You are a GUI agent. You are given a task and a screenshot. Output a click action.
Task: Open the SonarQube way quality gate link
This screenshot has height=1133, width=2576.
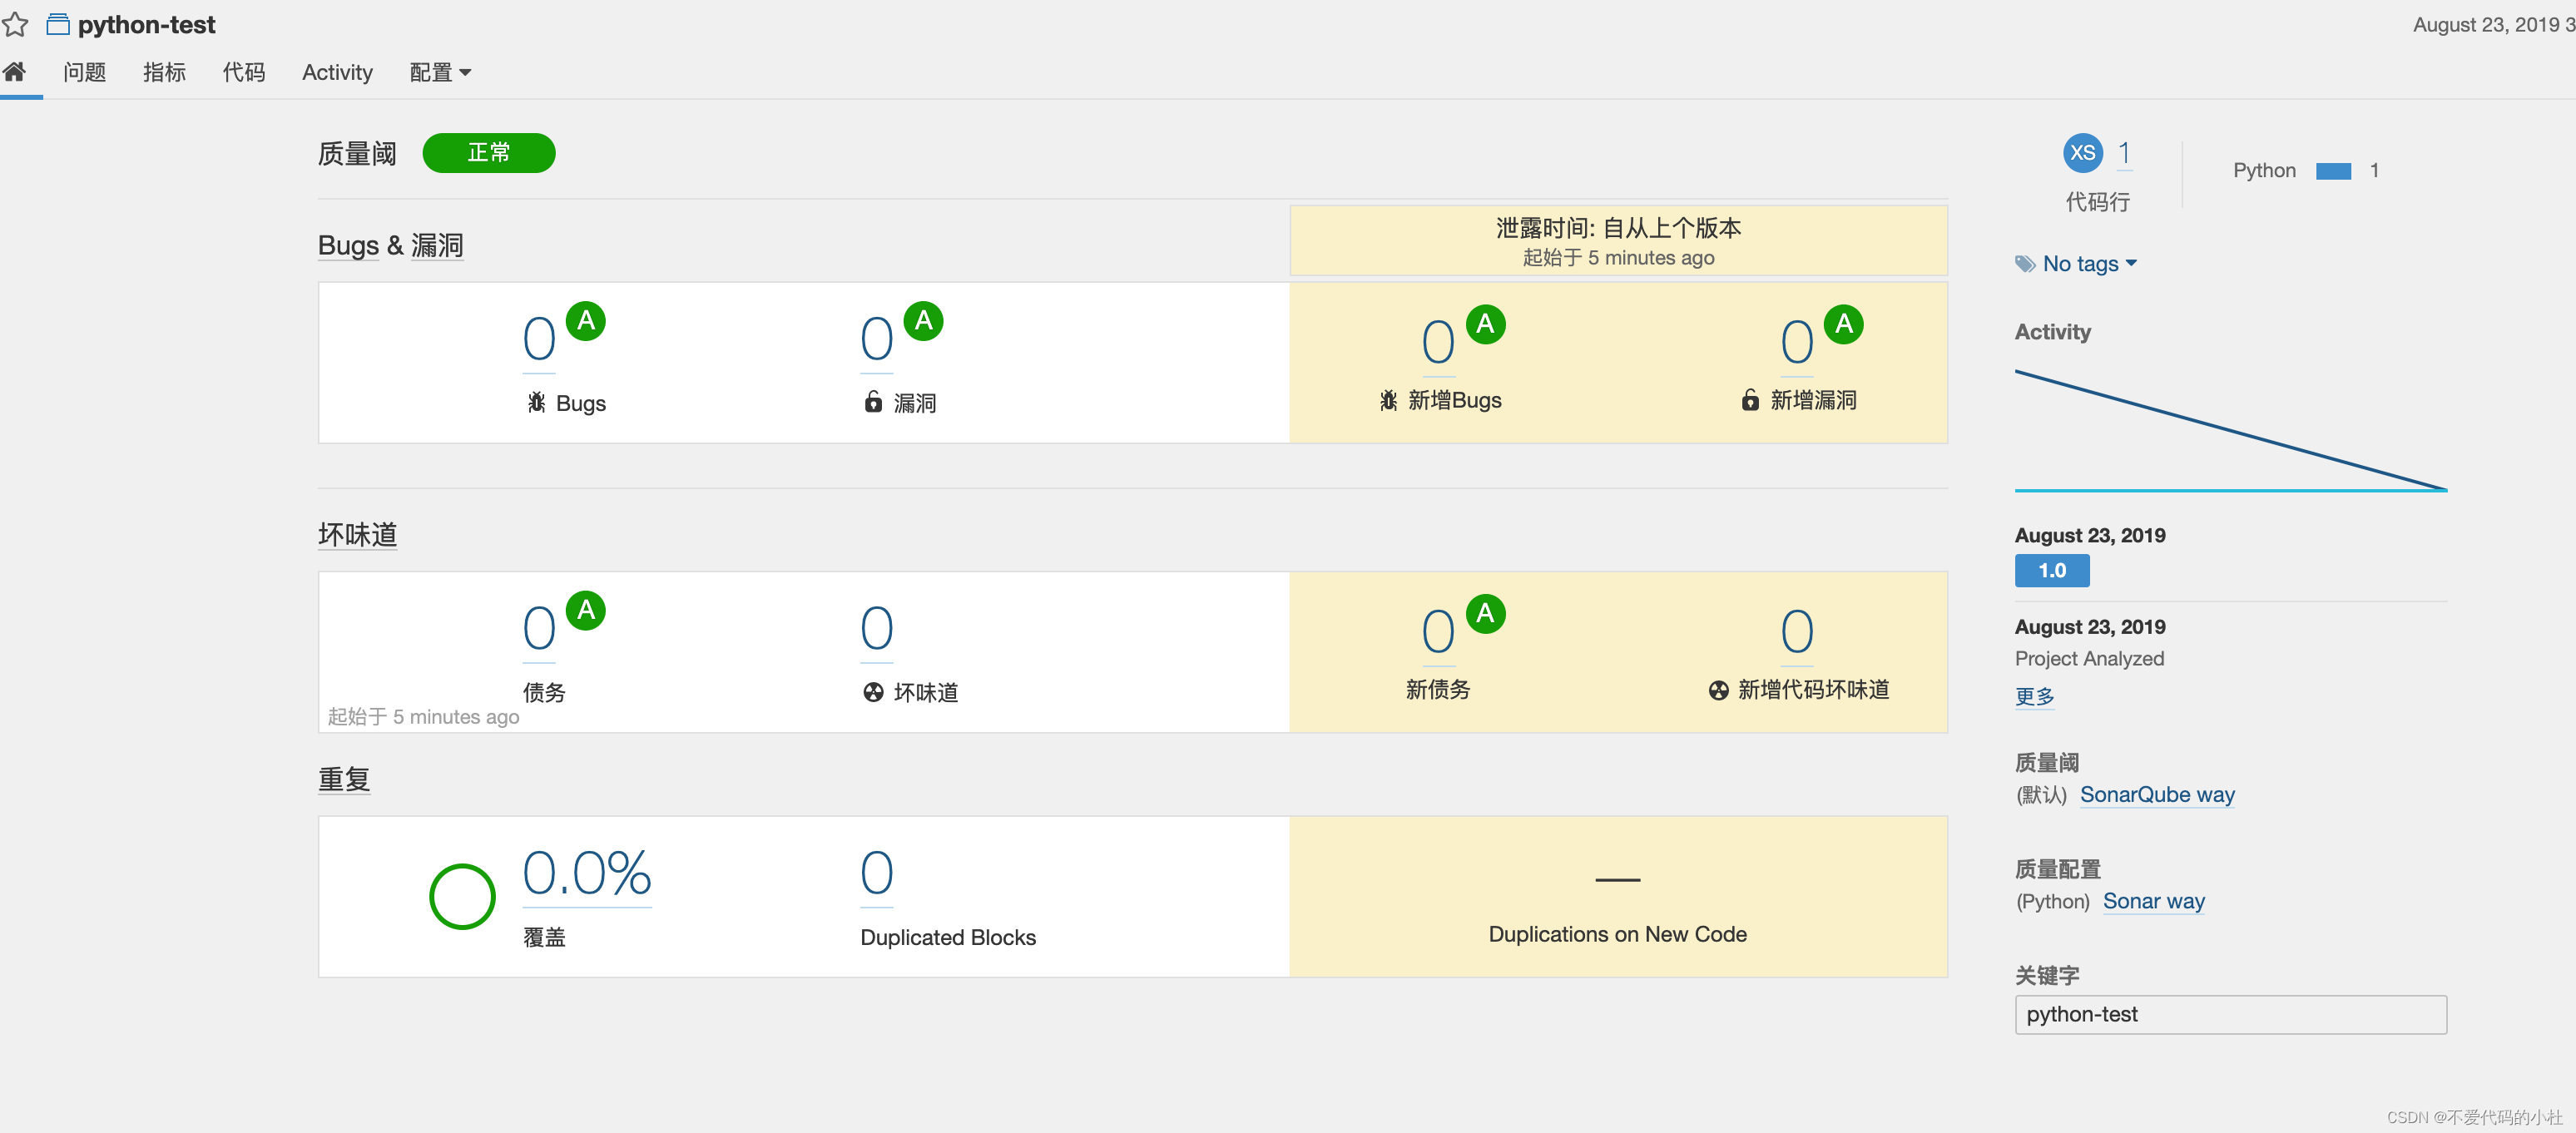2157,795
